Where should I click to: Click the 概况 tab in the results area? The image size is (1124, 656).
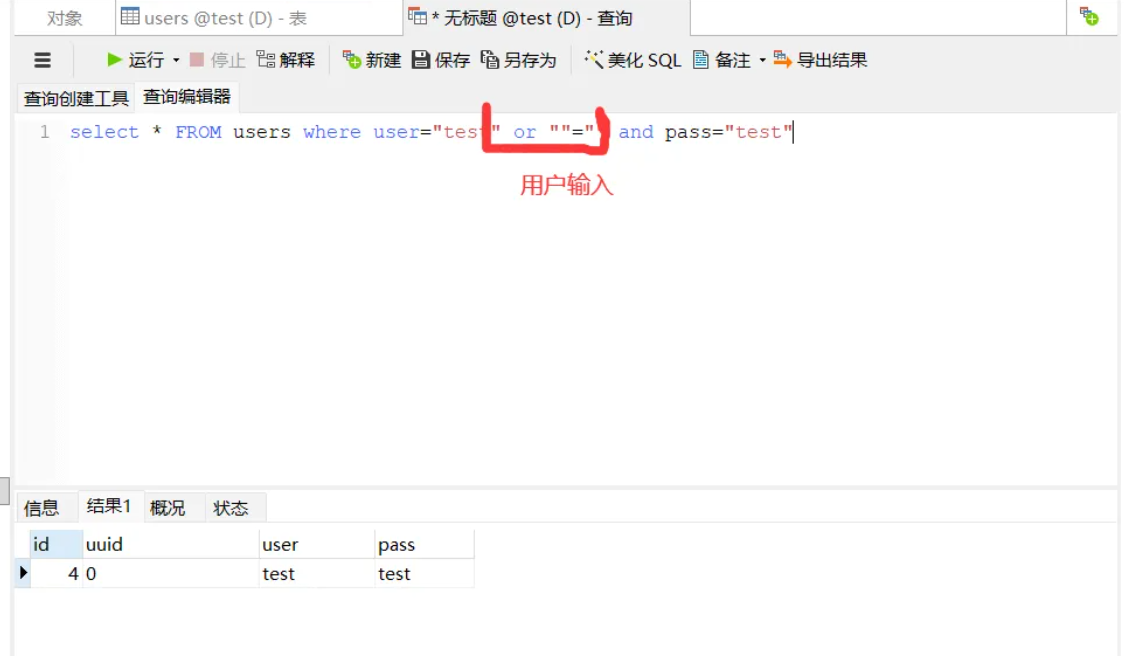pyautogui.click(x=169, y=507)
